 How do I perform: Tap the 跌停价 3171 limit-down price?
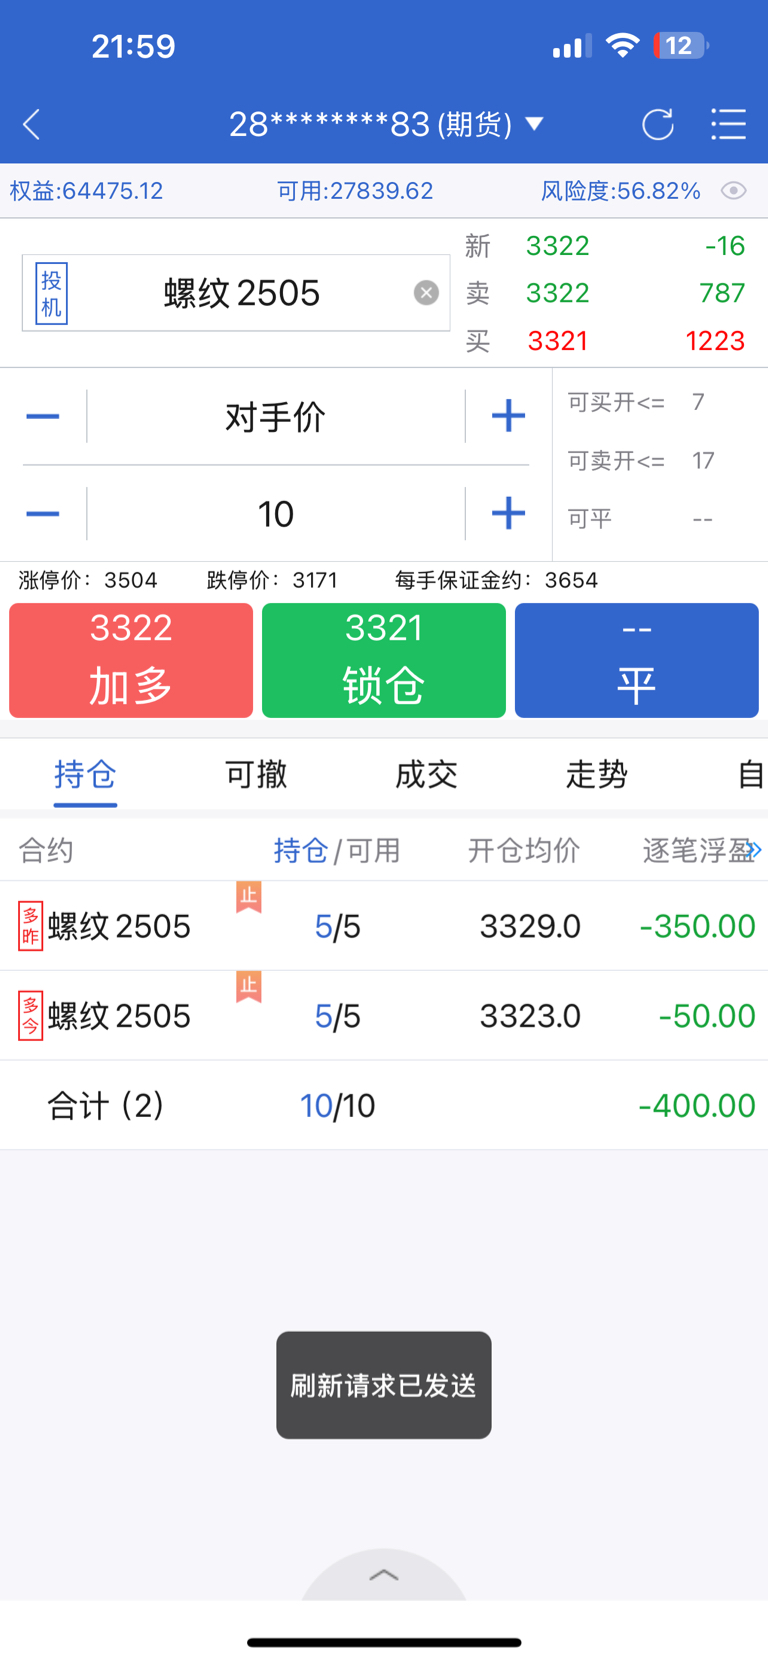pos(272,580)
